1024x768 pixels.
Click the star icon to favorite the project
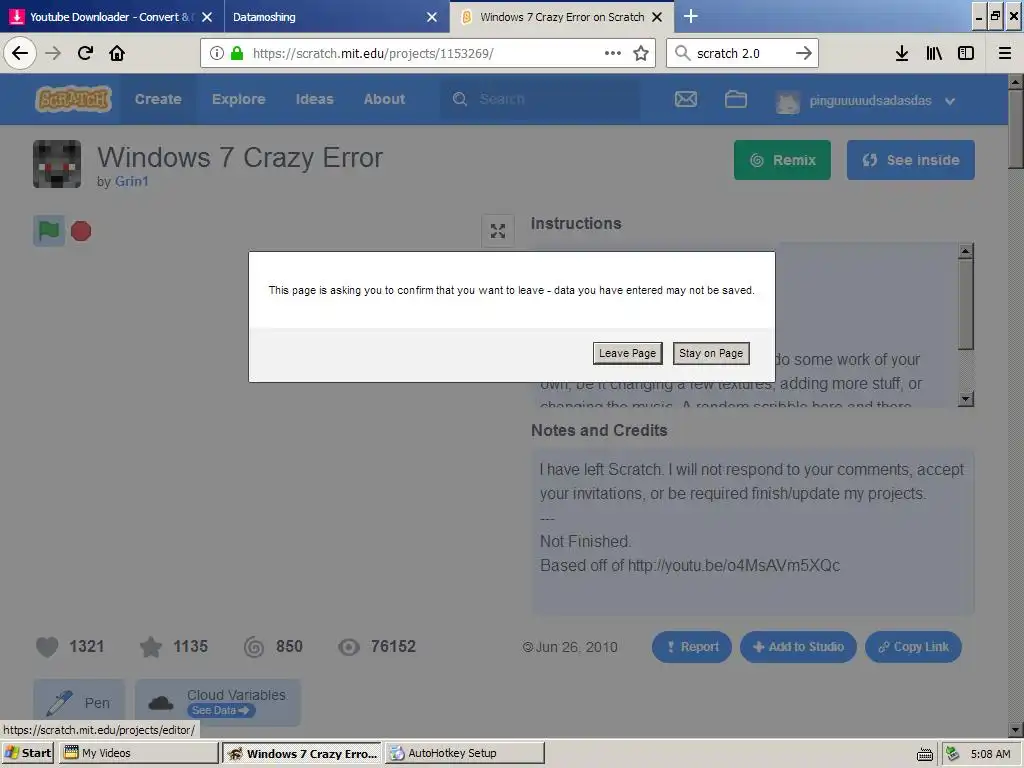click(x=151, y=647)
